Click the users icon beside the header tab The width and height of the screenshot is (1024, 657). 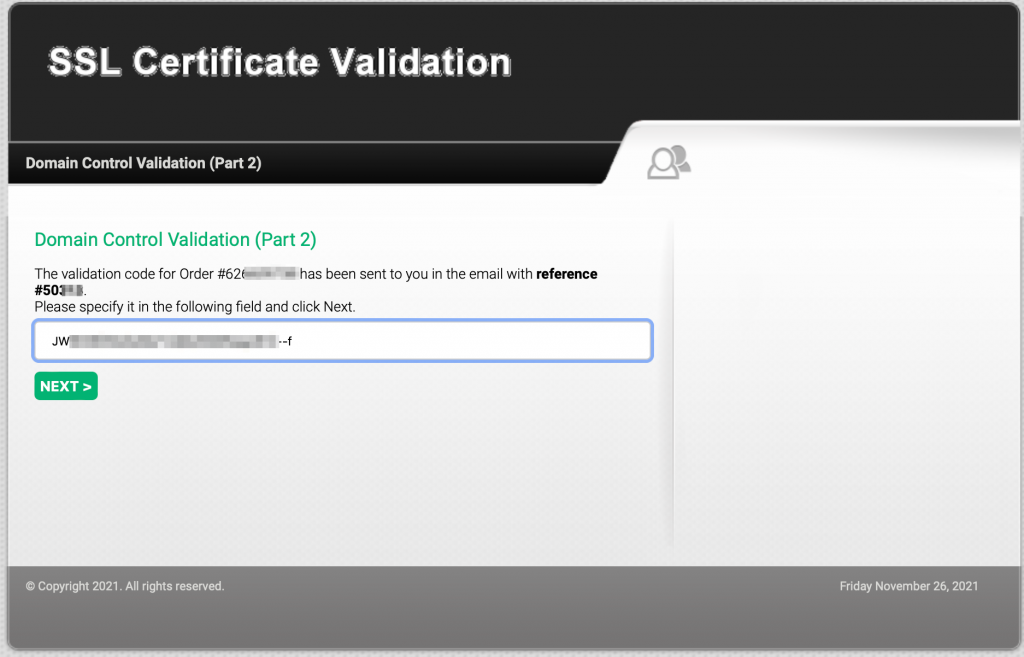(668, 162)
